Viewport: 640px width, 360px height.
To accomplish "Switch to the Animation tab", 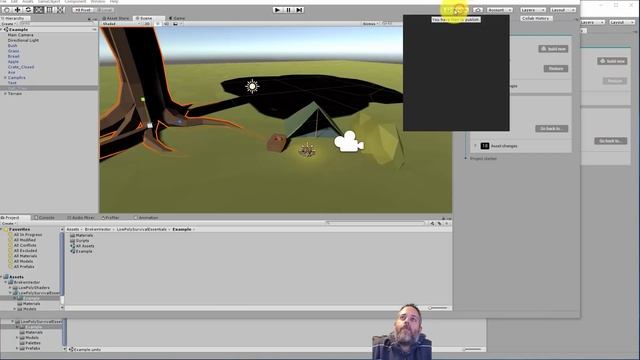I will click(x=146, y=218).
